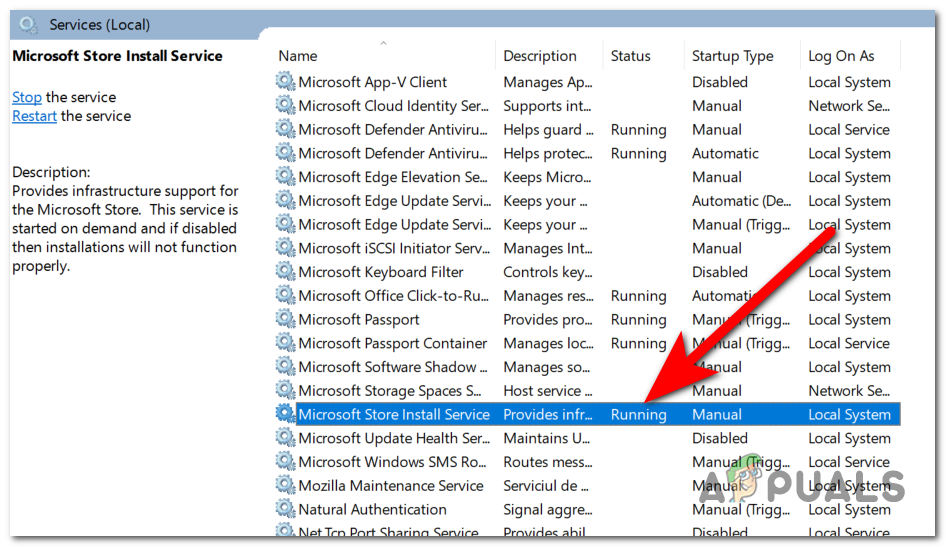946x547 pixels.
Task: Select the Microsoft Software Shadow Copy service
Action: click(392, 367)
